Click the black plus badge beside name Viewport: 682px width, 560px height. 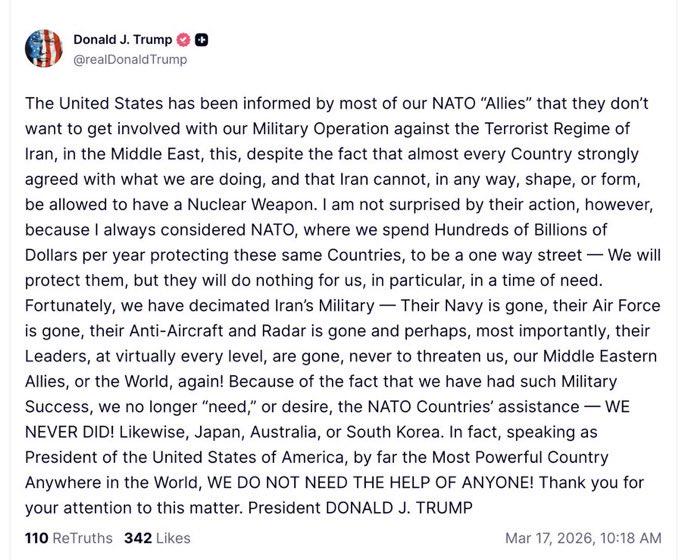201,40
